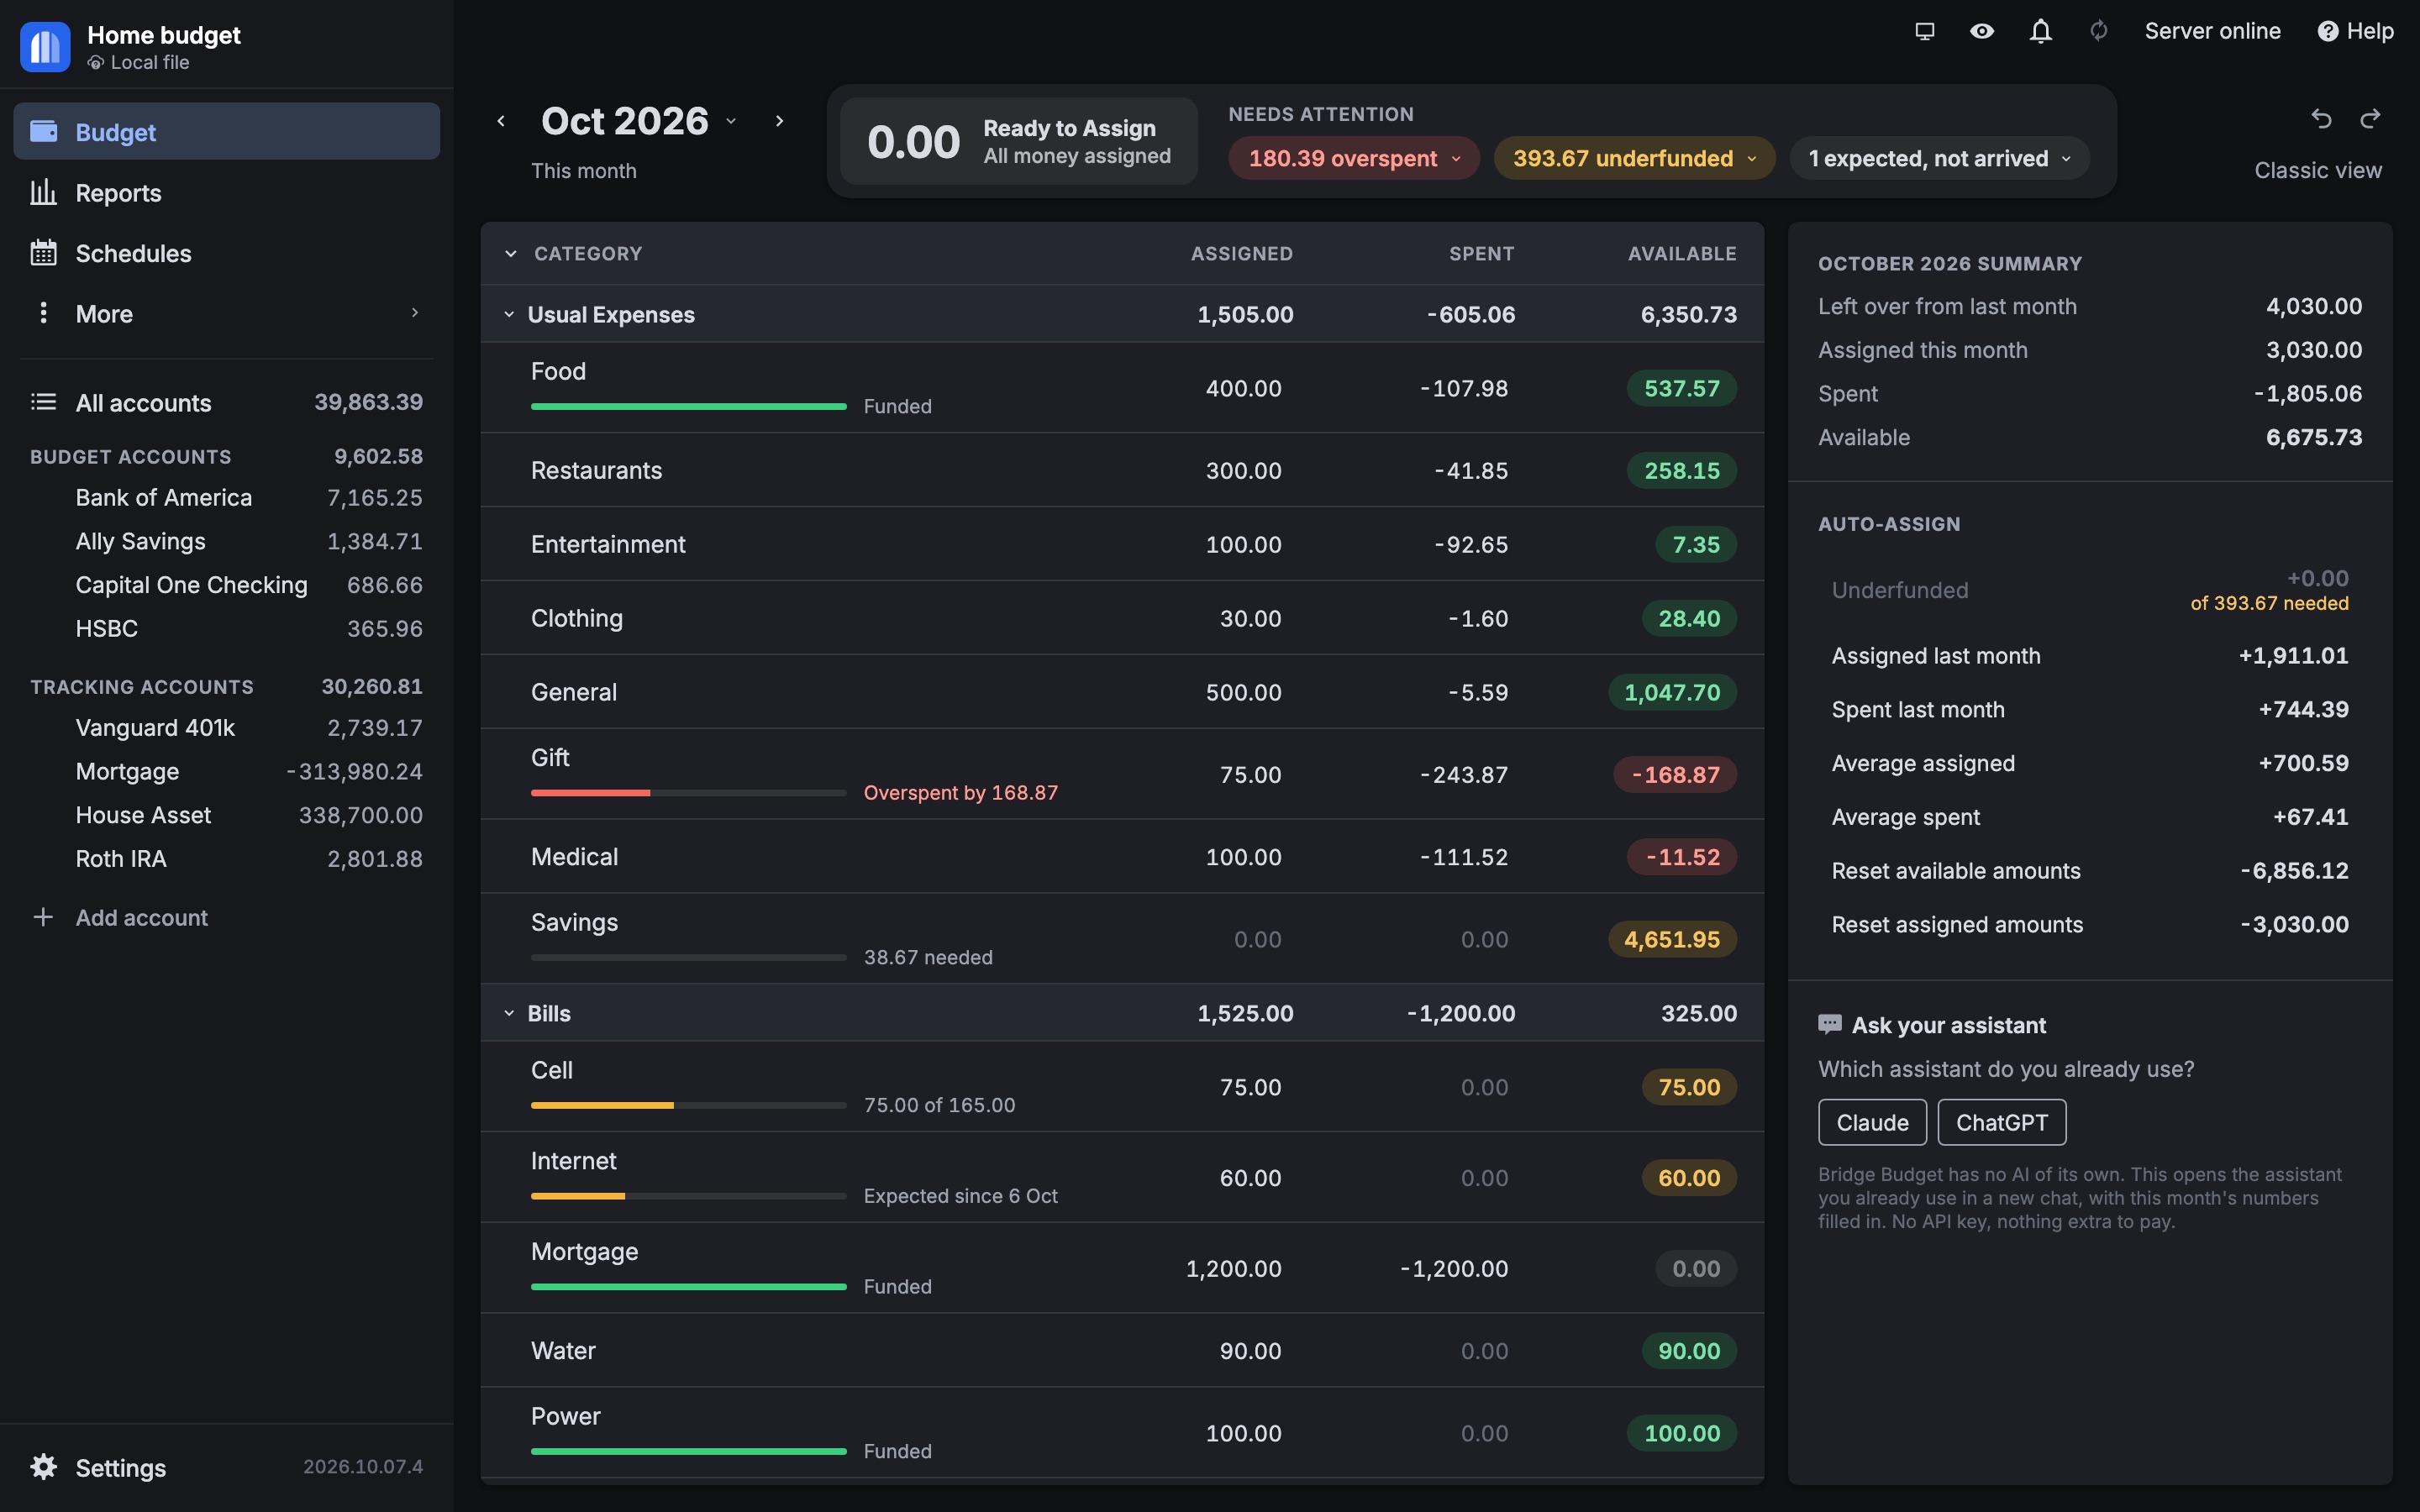Click Savings available 4,651.95 pill
The width and height of the screenshot is (2420, 1512).
[1672, 939]
